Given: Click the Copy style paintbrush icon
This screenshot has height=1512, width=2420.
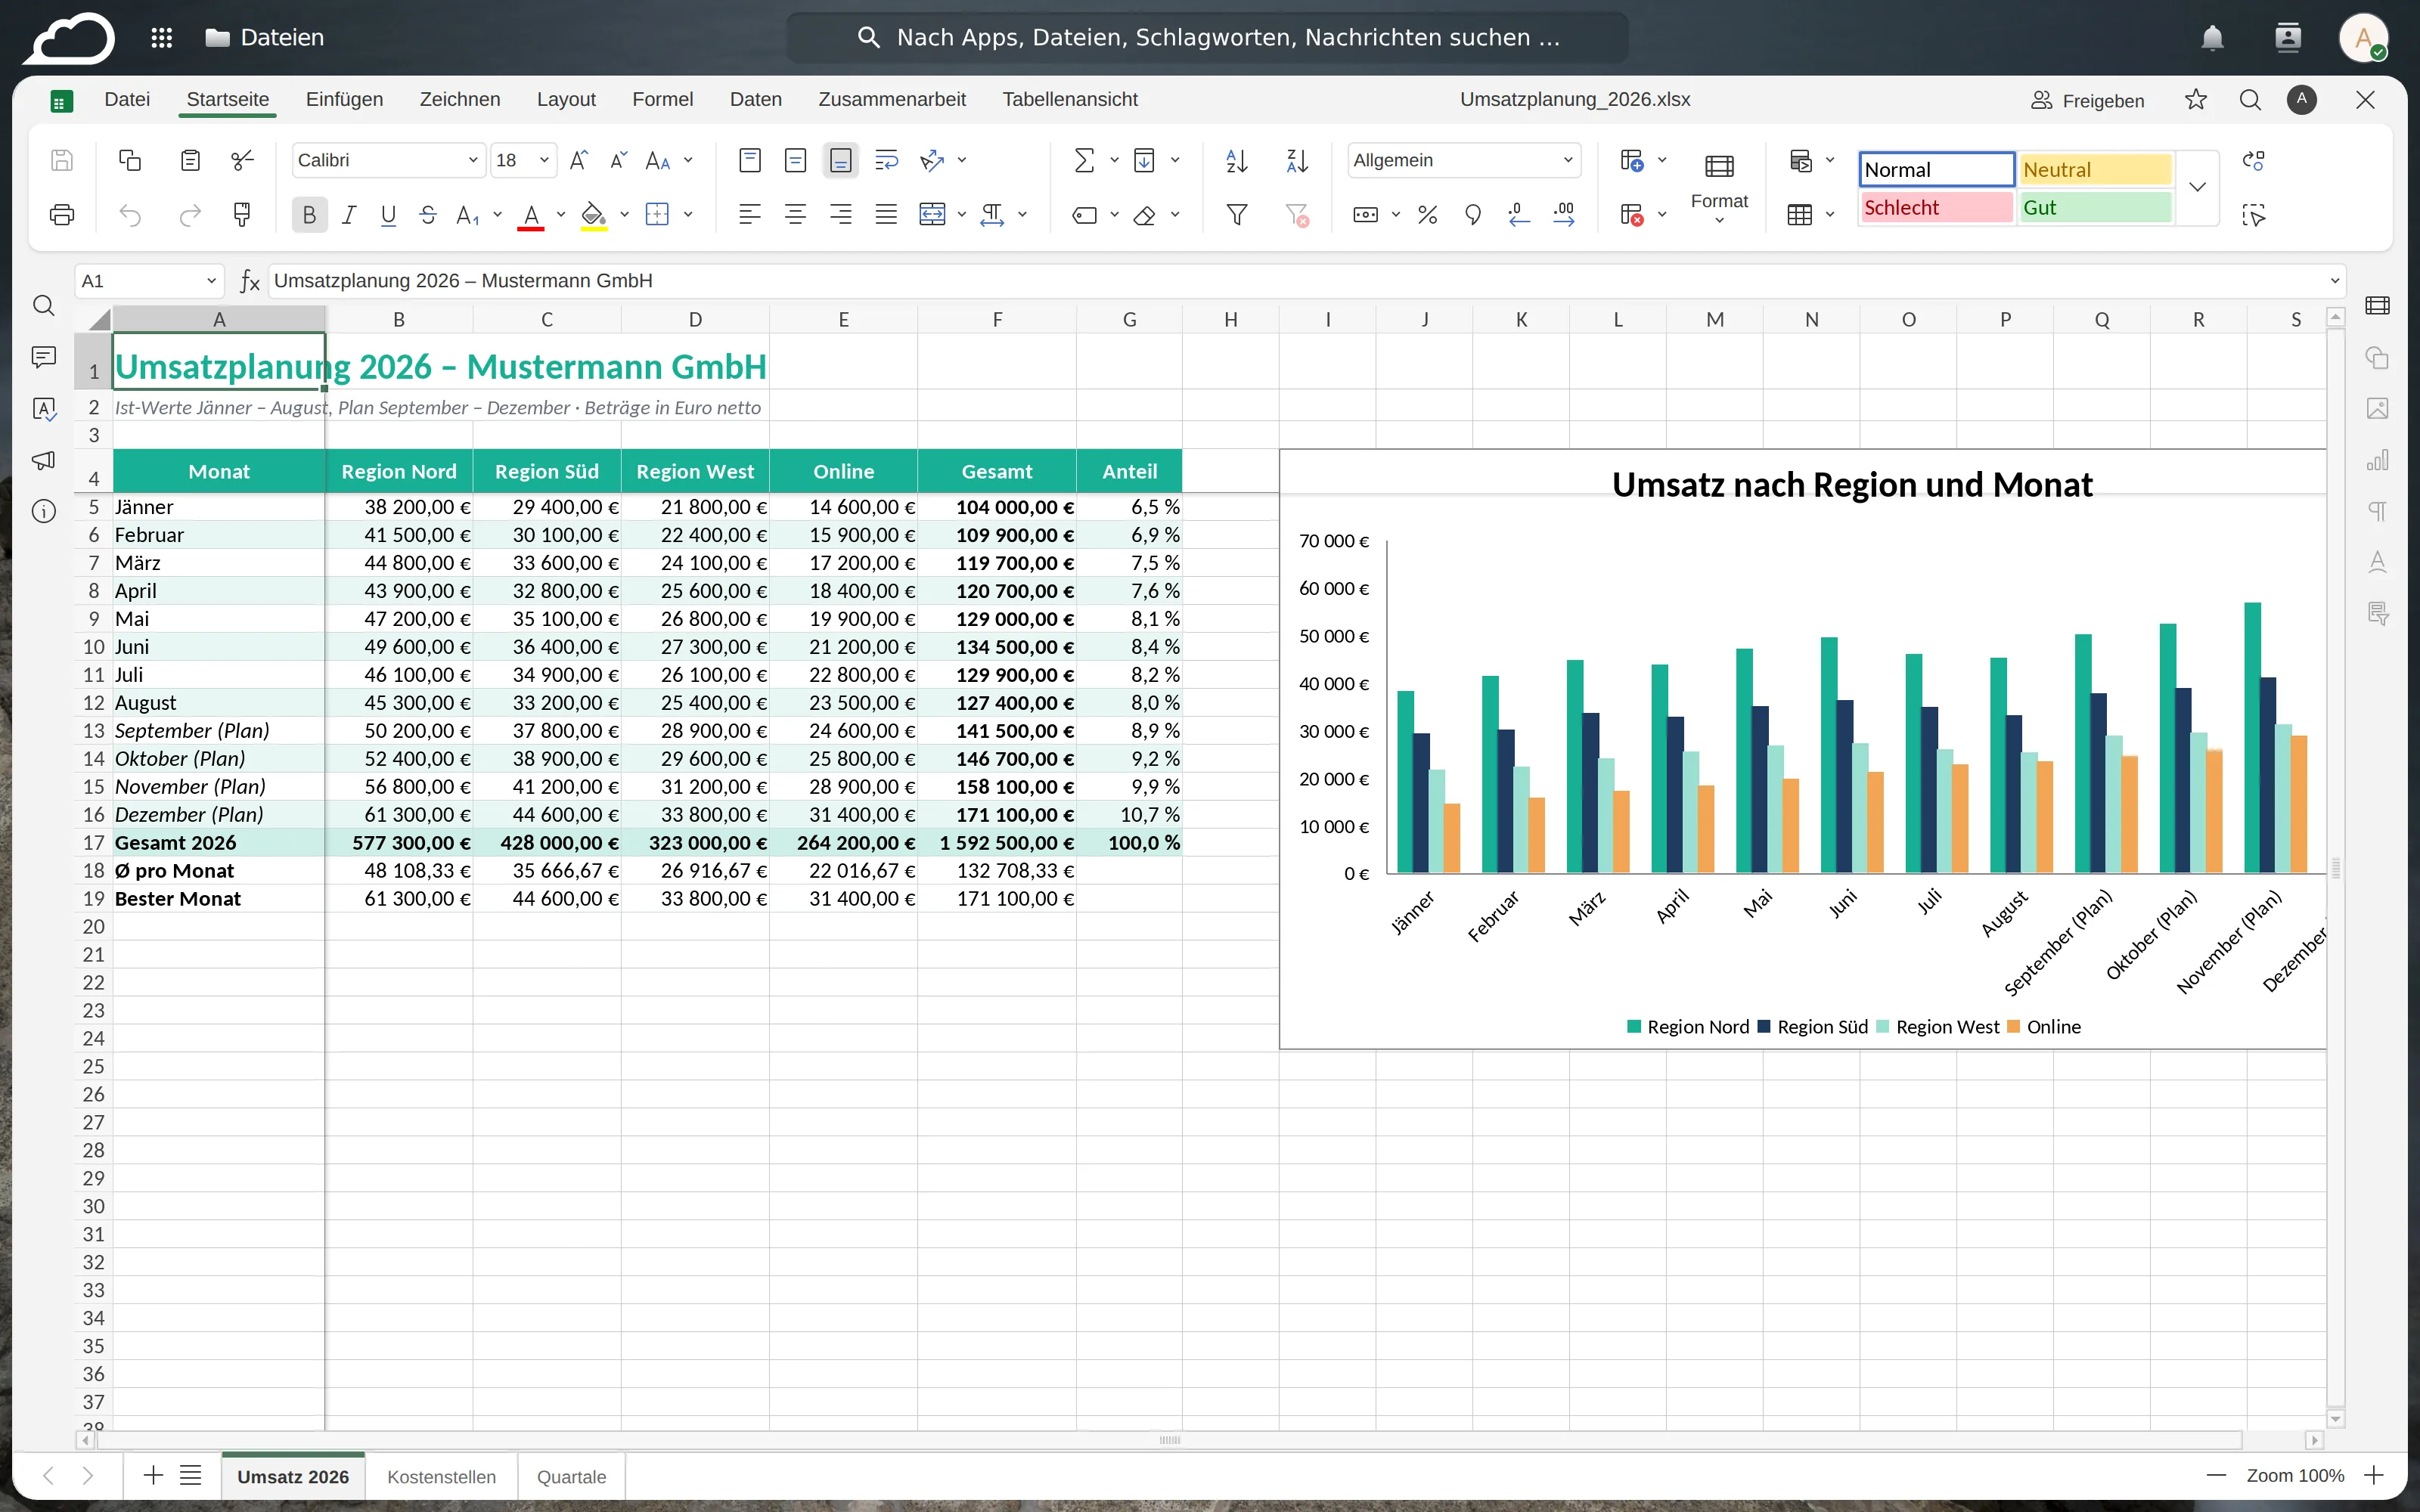Looking at the screenshot, I should click(242, 215).
